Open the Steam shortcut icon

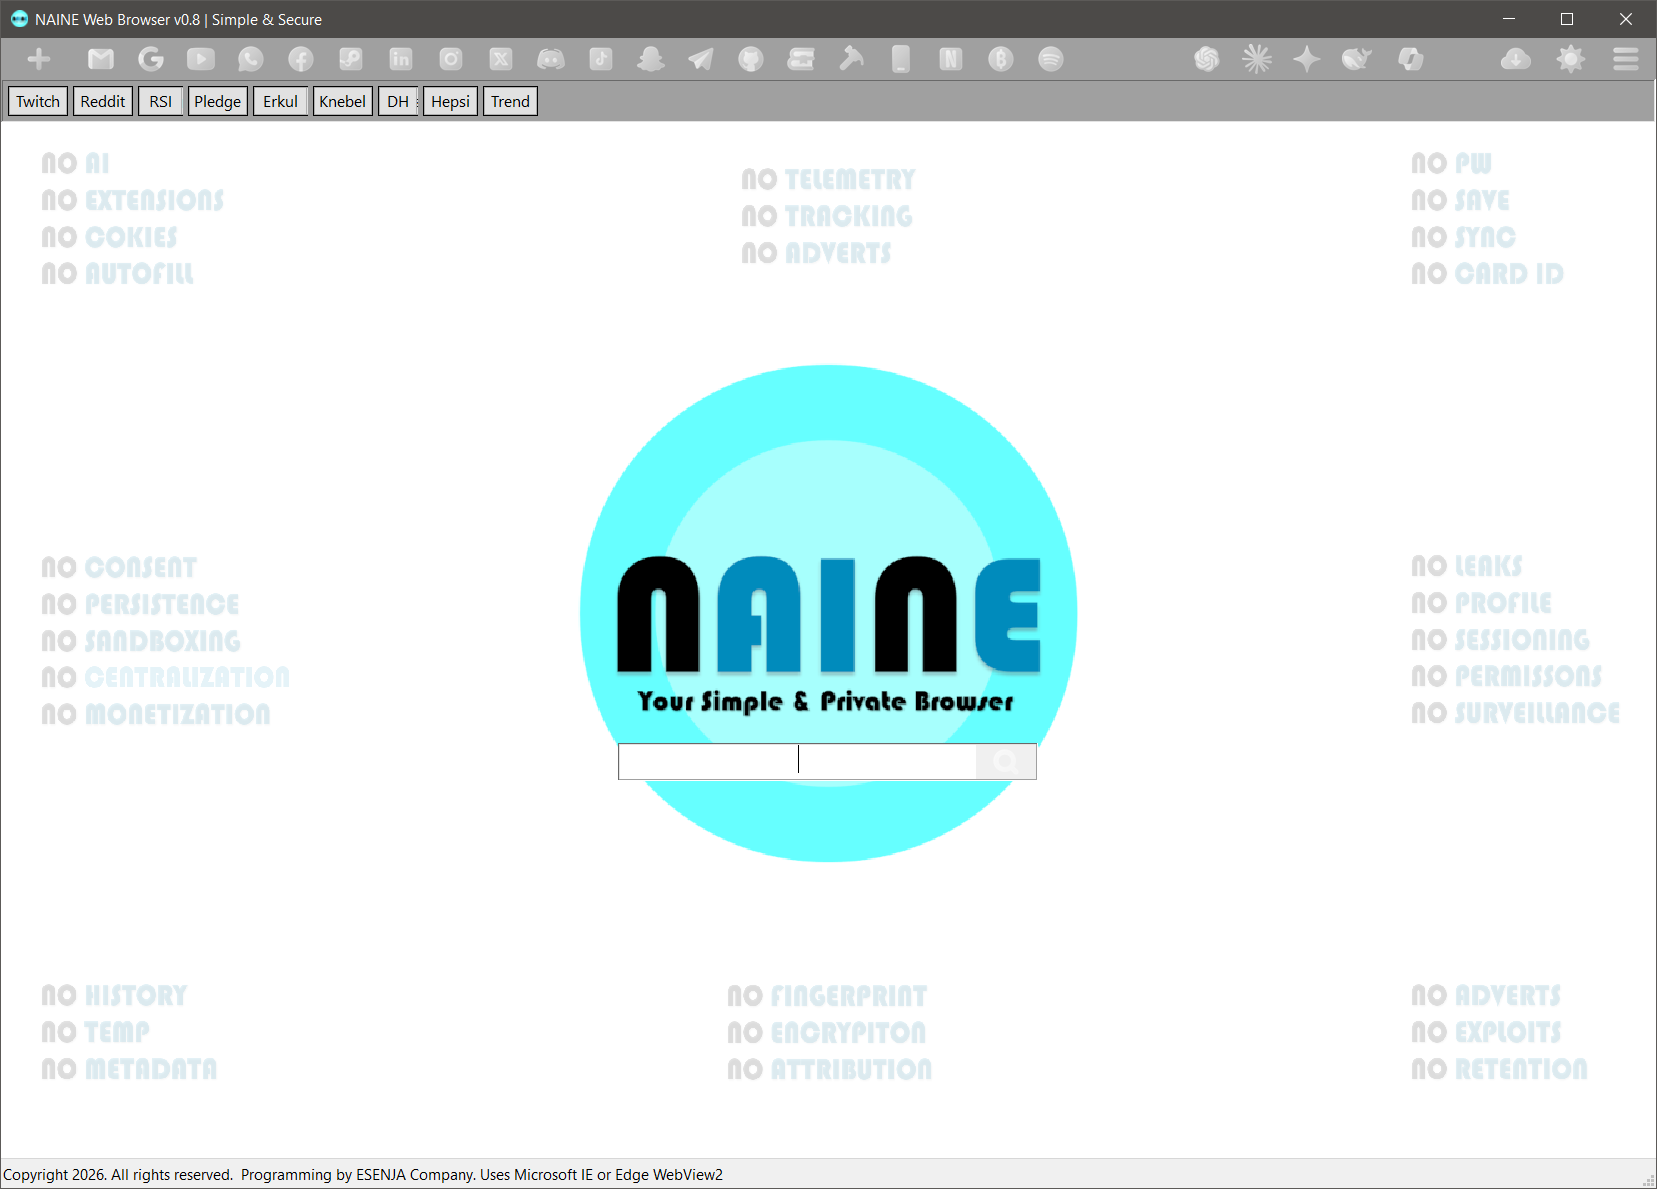click(x=351, y=59)
